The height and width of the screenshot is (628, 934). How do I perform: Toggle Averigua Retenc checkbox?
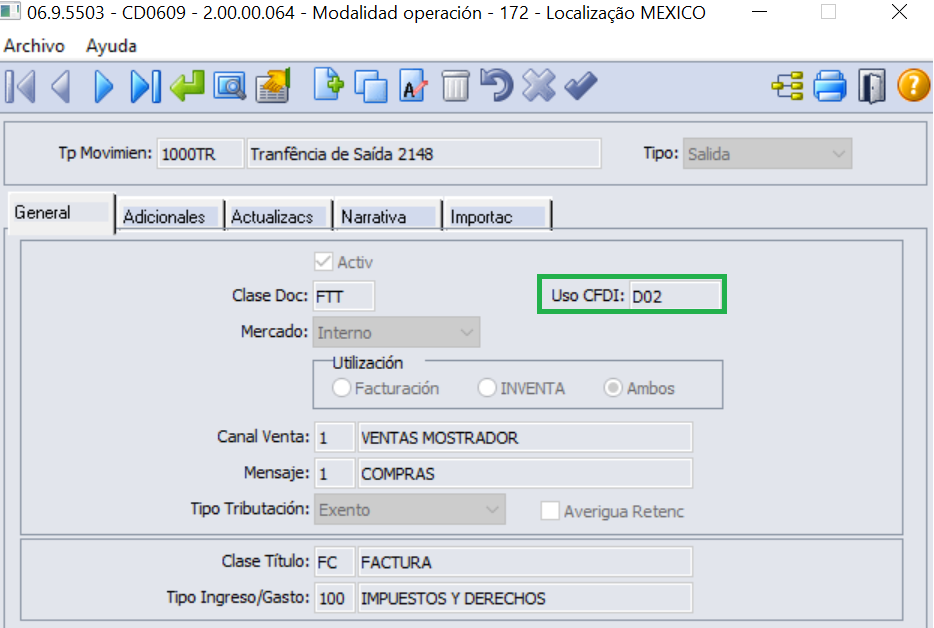pyautogui.click(x=550, y=511)
